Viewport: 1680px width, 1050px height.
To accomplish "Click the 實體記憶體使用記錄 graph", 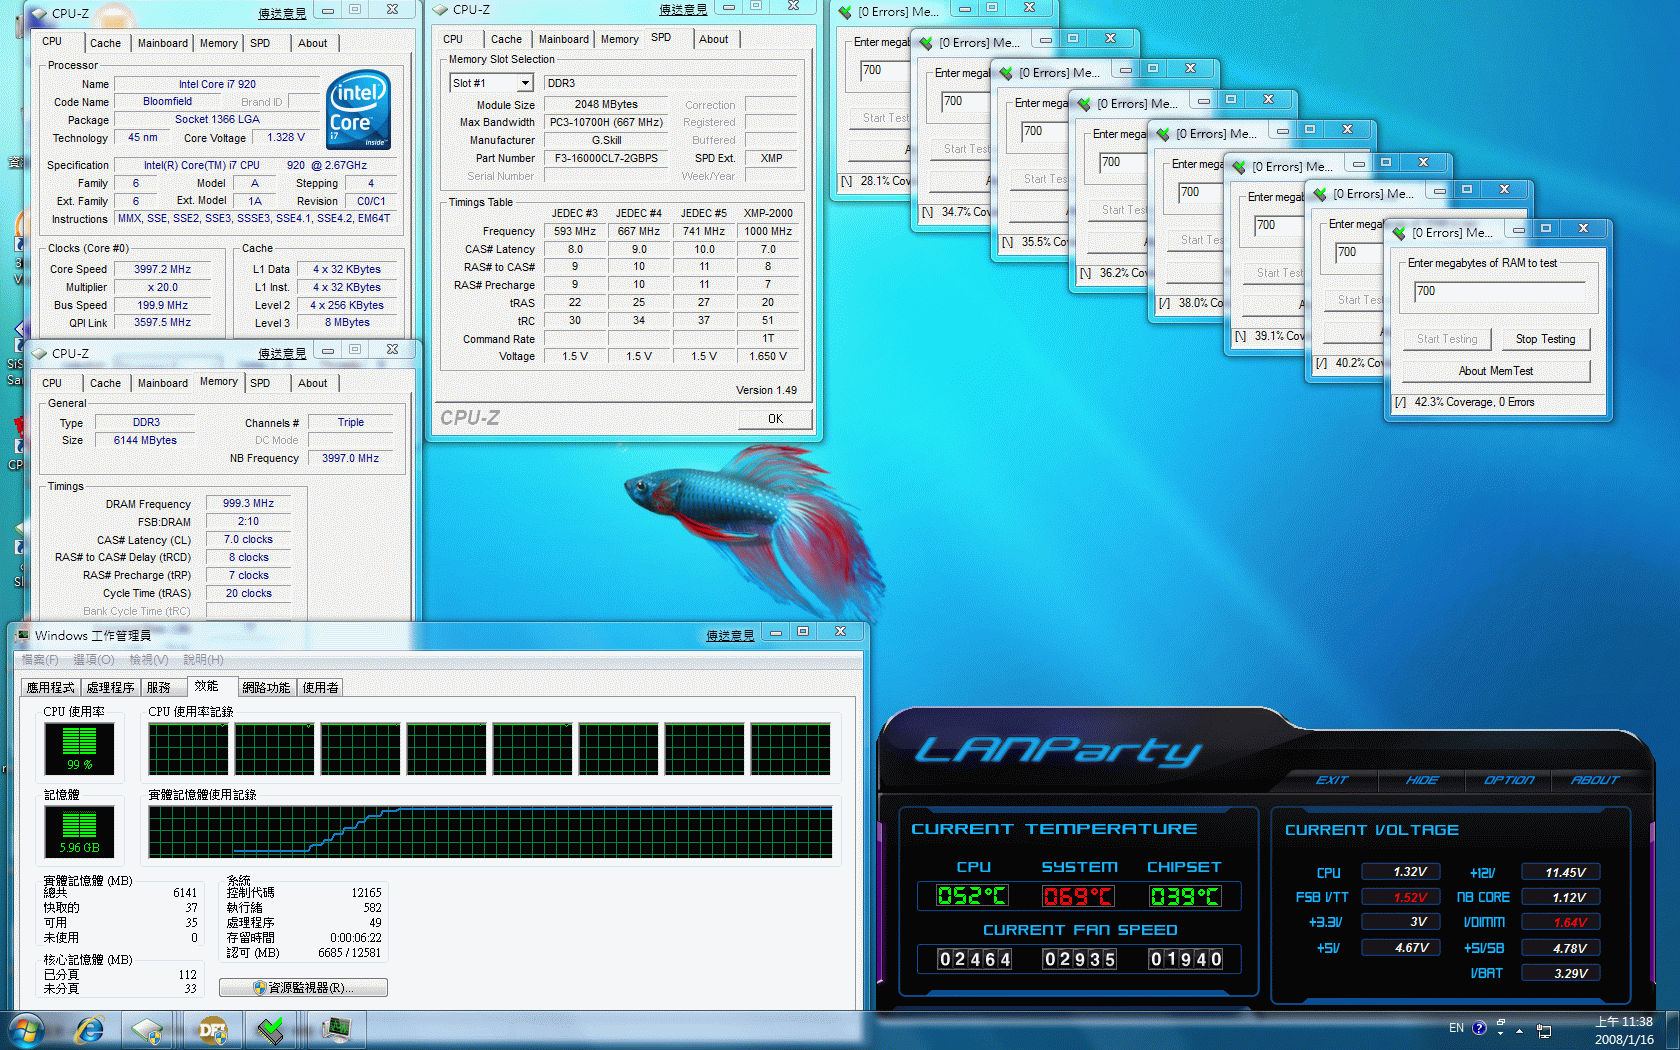I will (x=490, y=832).
